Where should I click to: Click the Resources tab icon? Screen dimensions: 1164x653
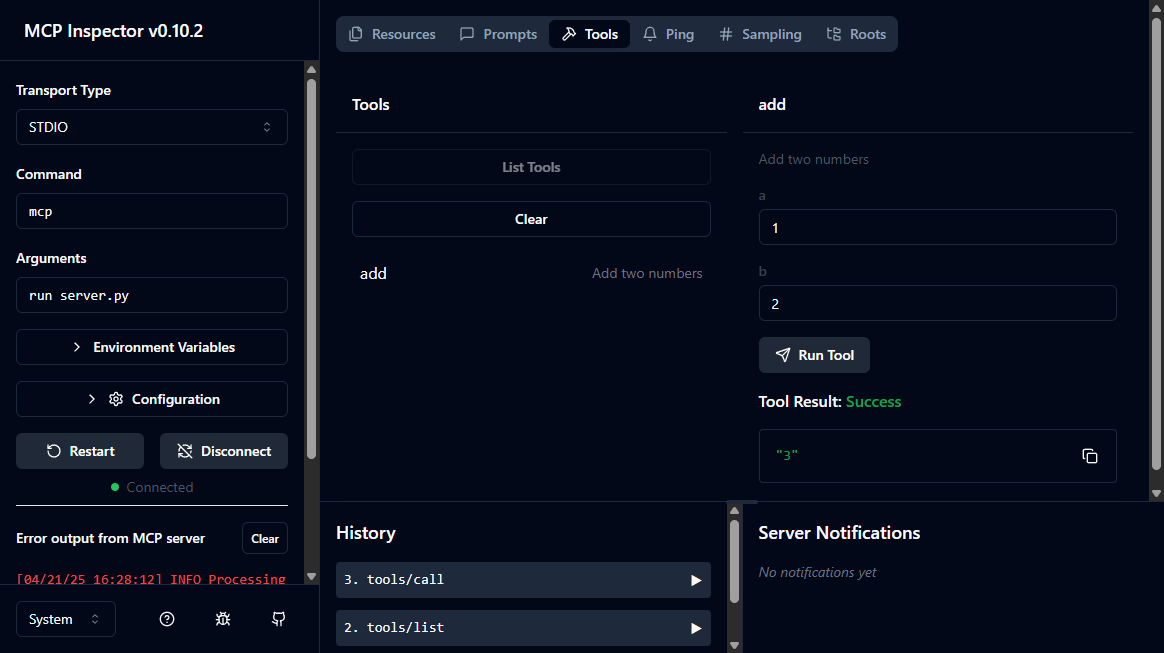tap(355, 33)
